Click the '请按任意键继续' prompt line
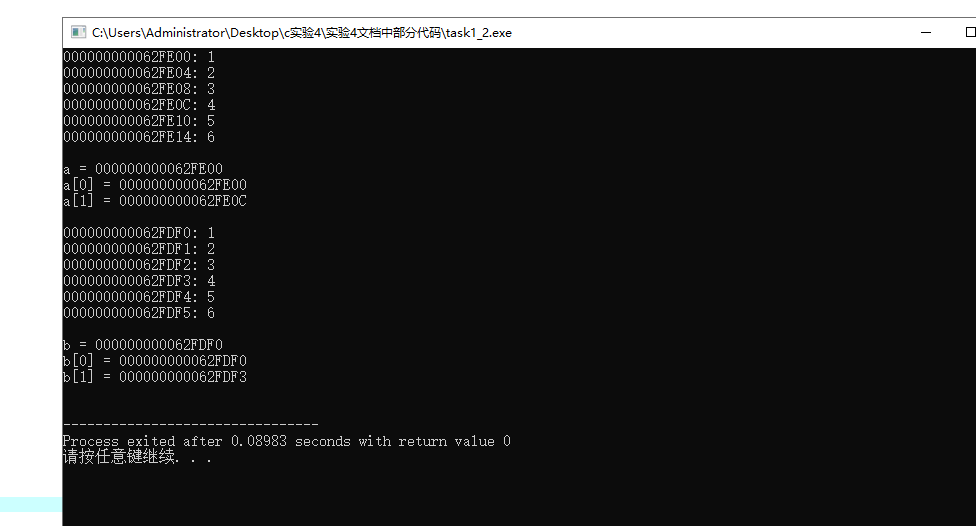The width and height of the screenshot is (976, 526). click(137, 457)
